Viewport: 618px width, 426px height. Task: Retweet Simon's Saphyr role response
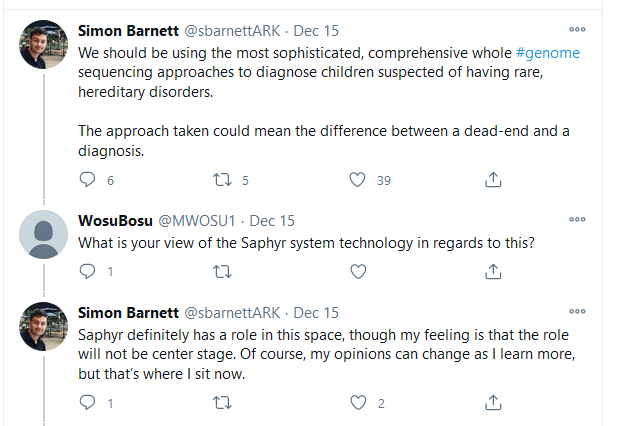(x=223, y=403)
